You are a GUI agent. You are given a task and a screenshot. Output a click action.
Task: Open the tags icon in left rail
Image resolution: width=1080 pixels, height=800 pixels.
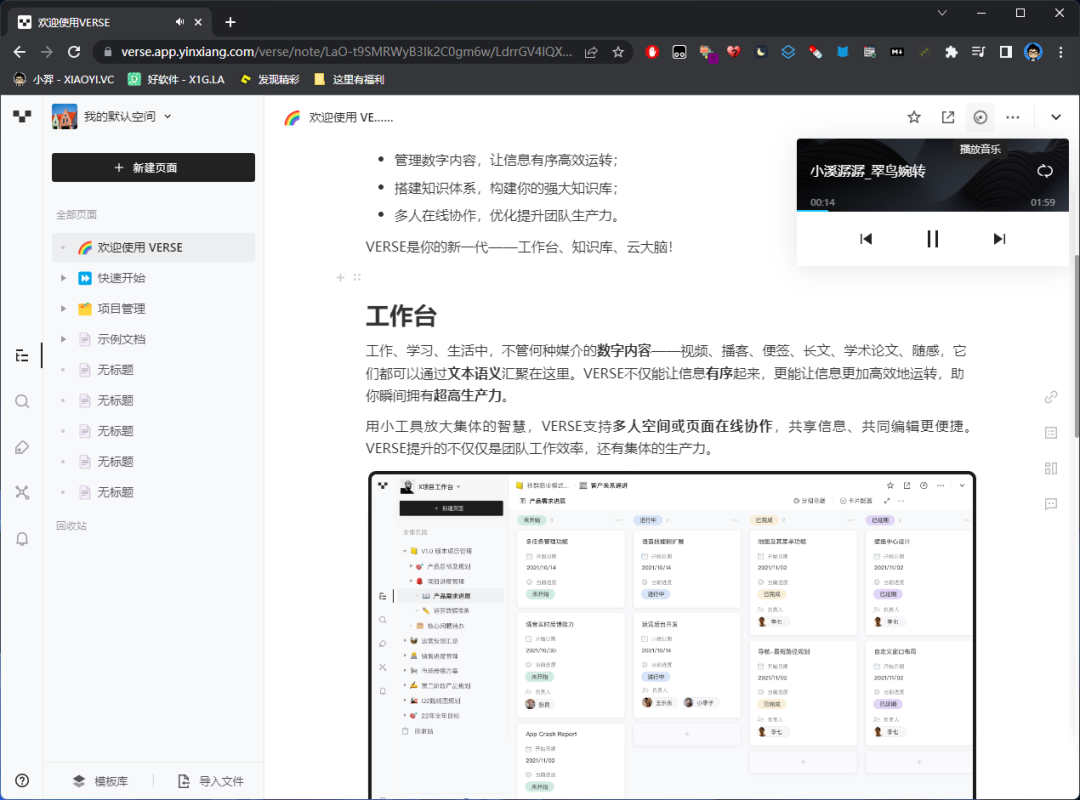tap(22, 447)
